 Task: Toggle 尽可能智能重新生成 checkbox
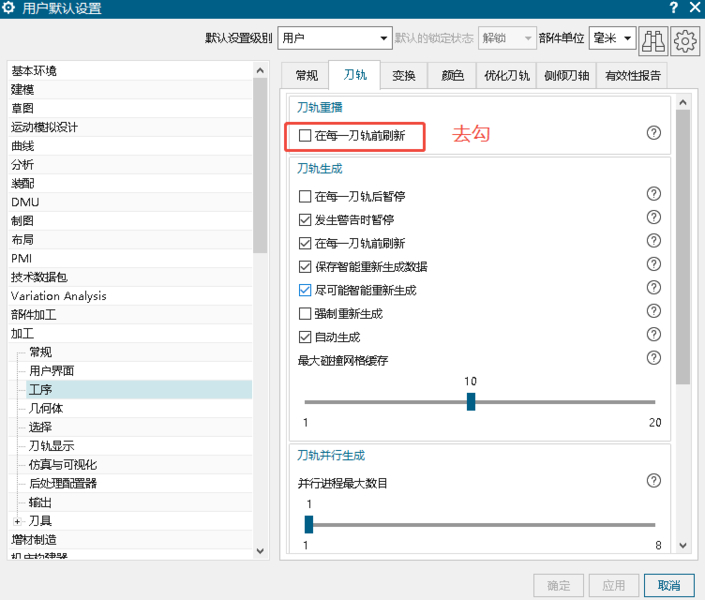click(x=305, y=290)
